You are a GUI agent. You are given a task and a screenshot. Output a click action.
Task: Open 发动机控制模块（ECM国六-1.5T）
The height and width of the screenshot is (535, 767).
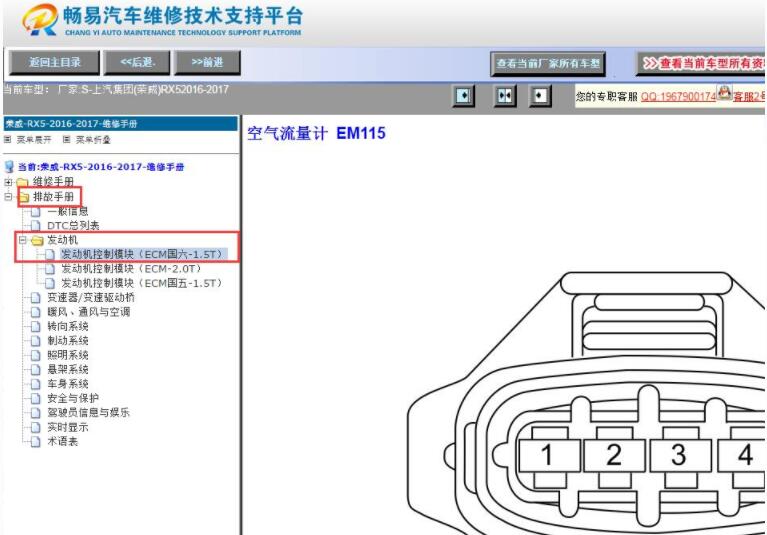click(x=143, y=254)
